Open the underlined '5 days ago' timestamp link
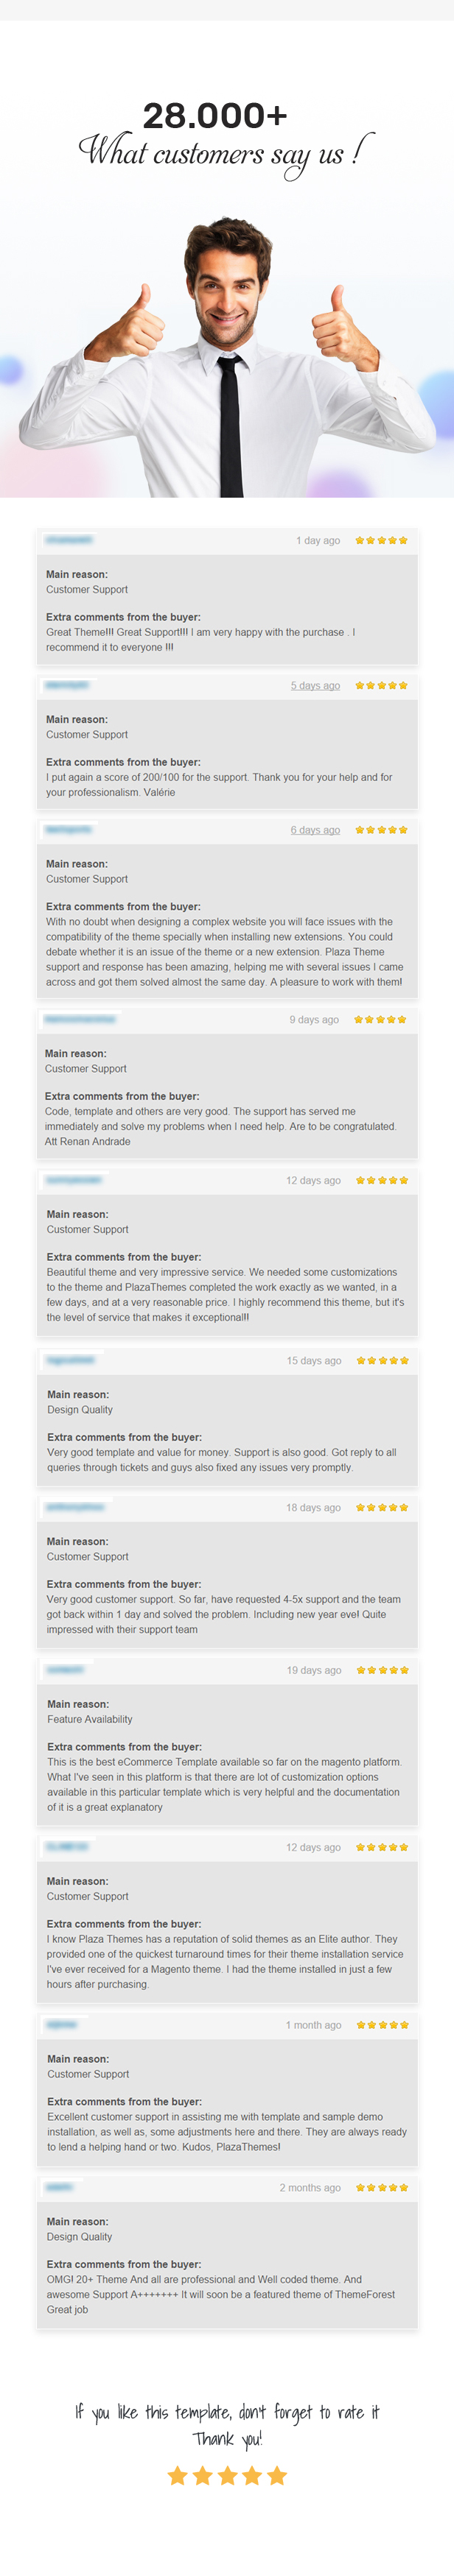454x2576 pixels. [x=315, y=685]
